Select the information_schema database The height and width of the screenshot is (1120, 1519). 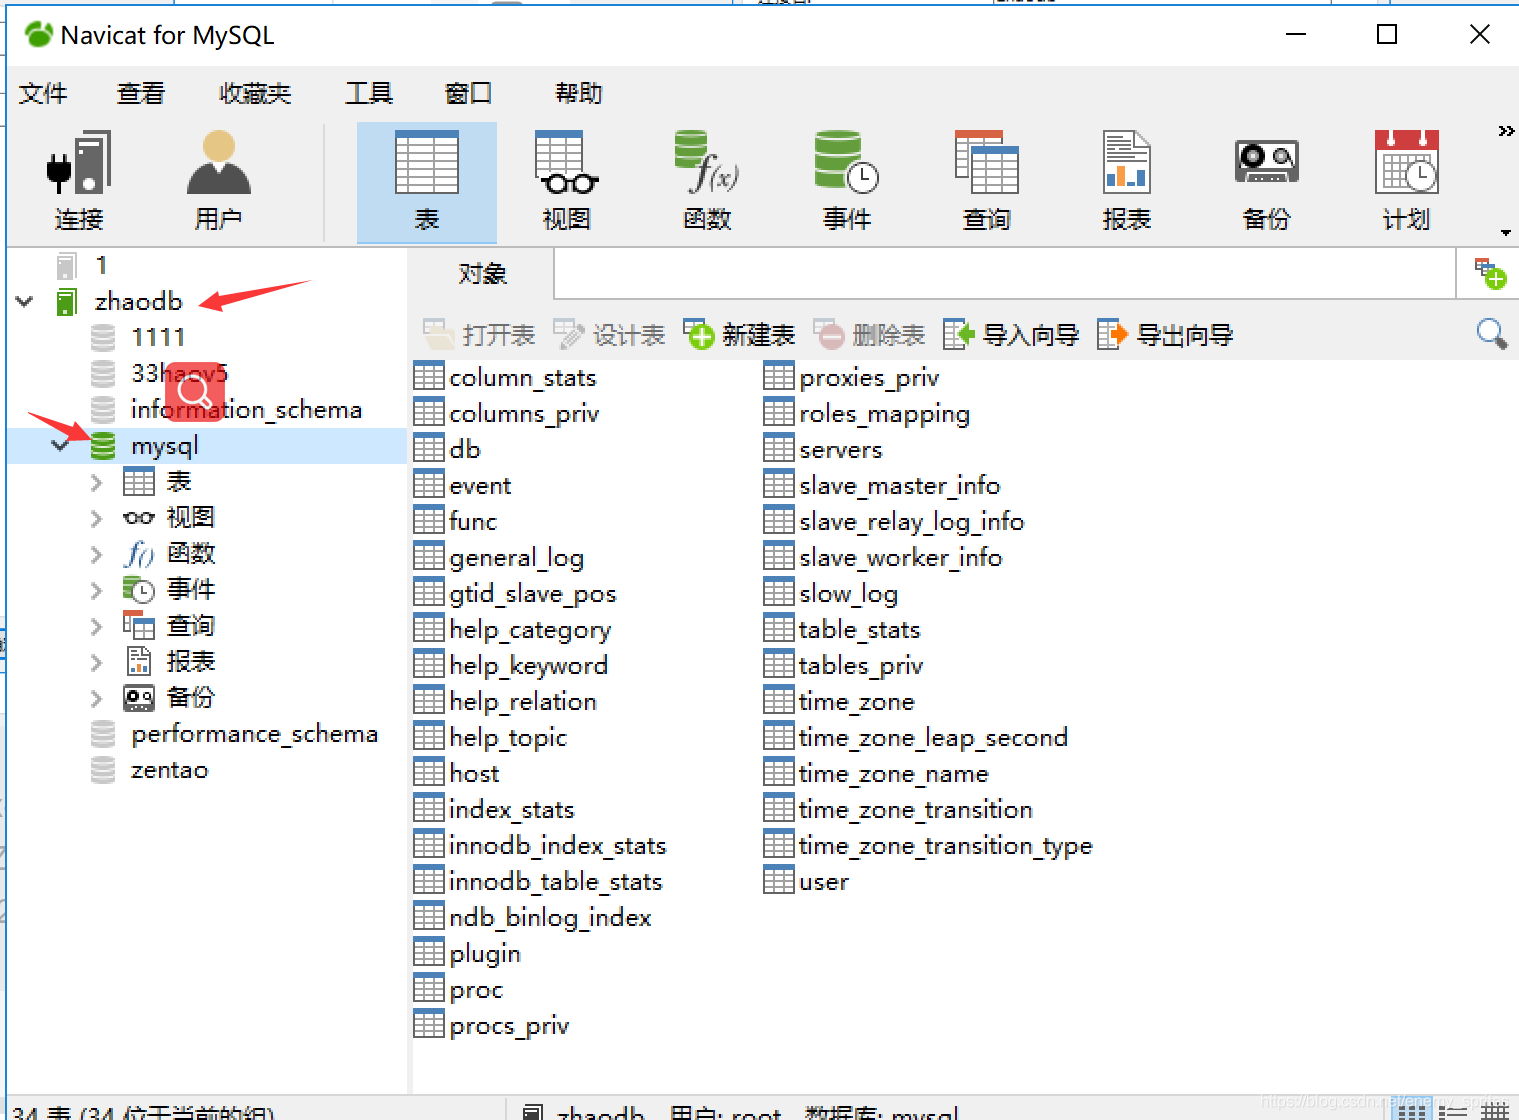point(246,409)
